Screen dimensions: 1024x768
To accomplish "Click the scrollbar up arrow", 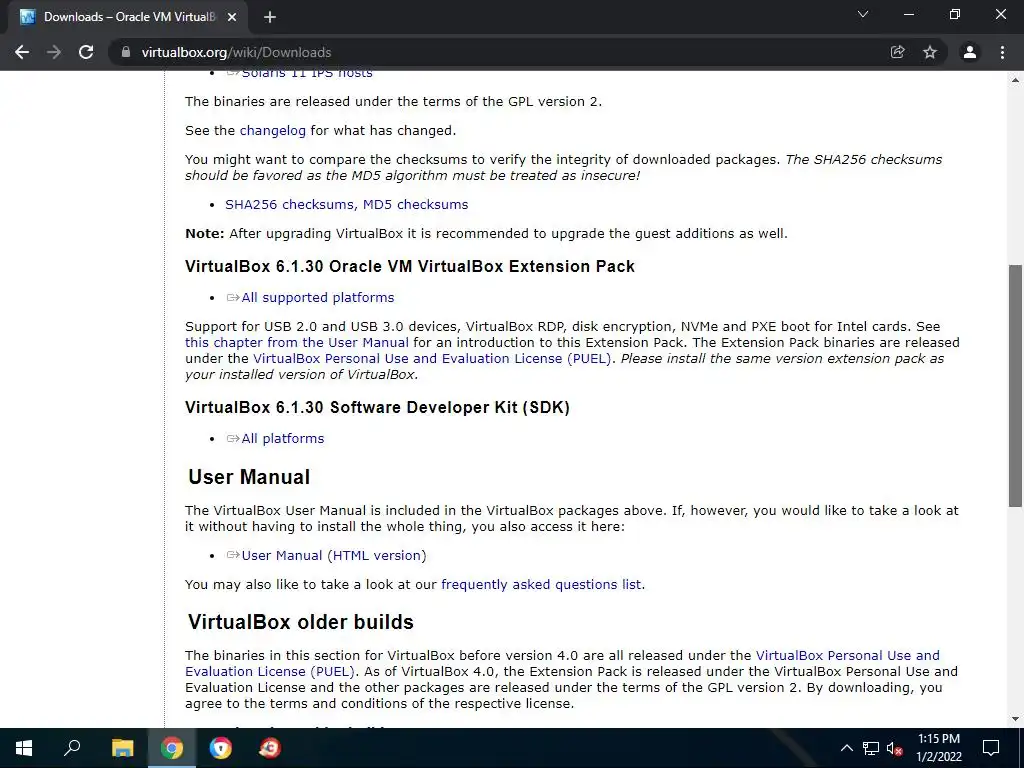I will tap(1015, 80).
